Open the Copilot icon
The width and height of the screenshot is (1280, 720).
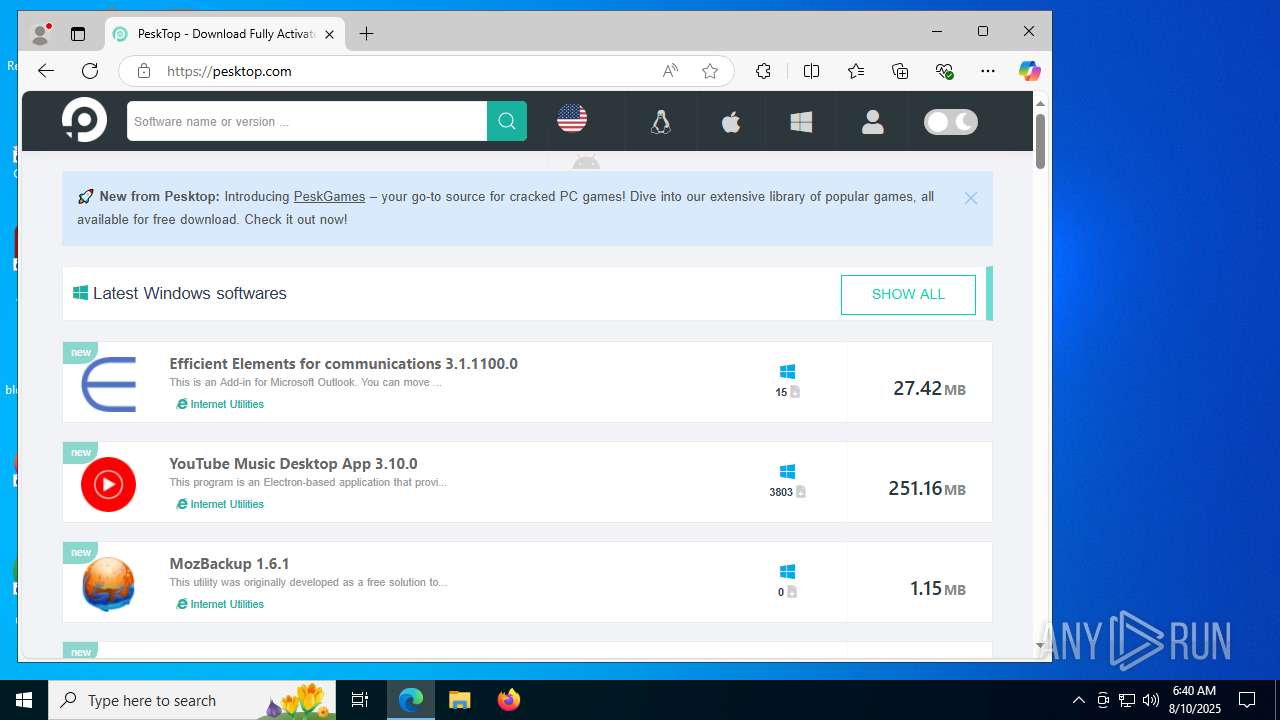point(1029,71)
